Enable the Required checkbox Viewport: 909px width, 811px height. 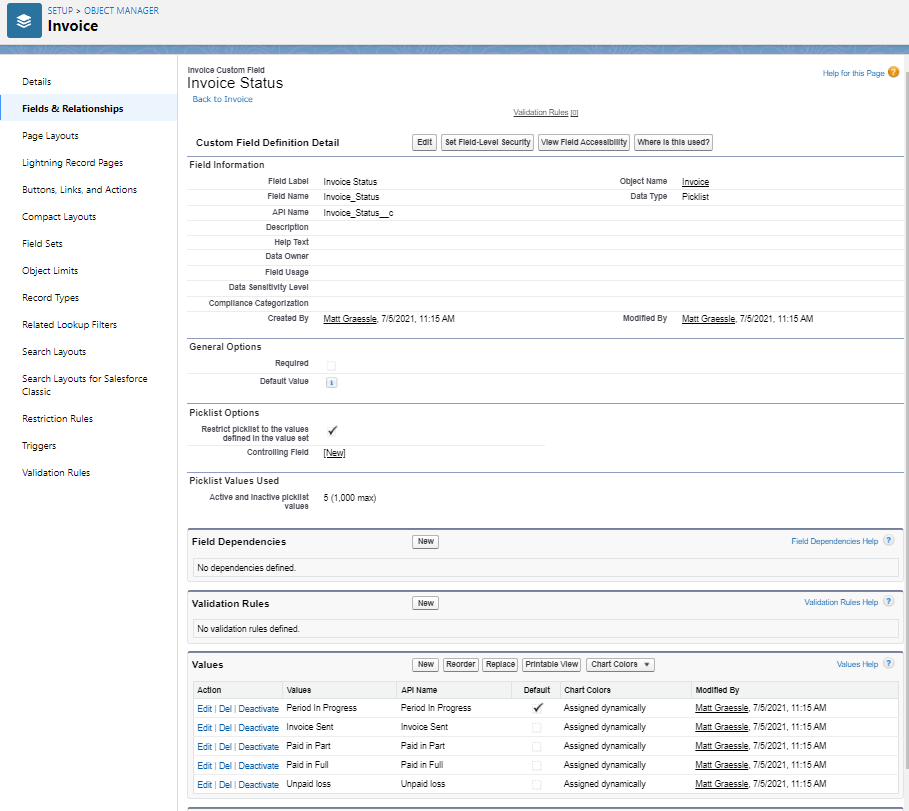point(331,362)
